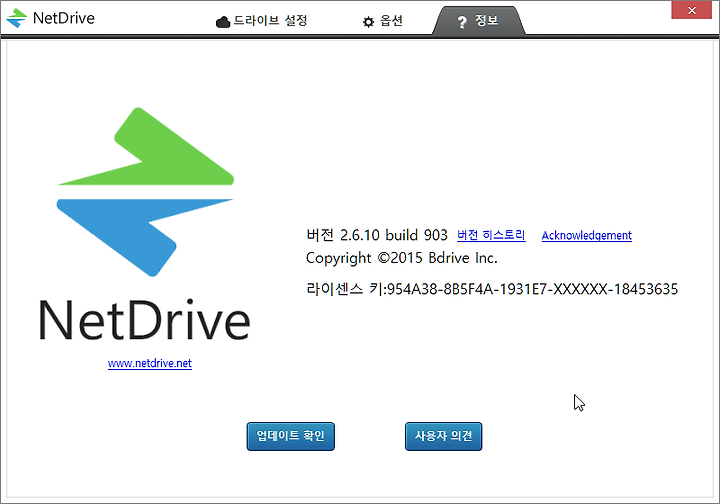Select the 정보 tab
The image size is (720, 504).
478,21
